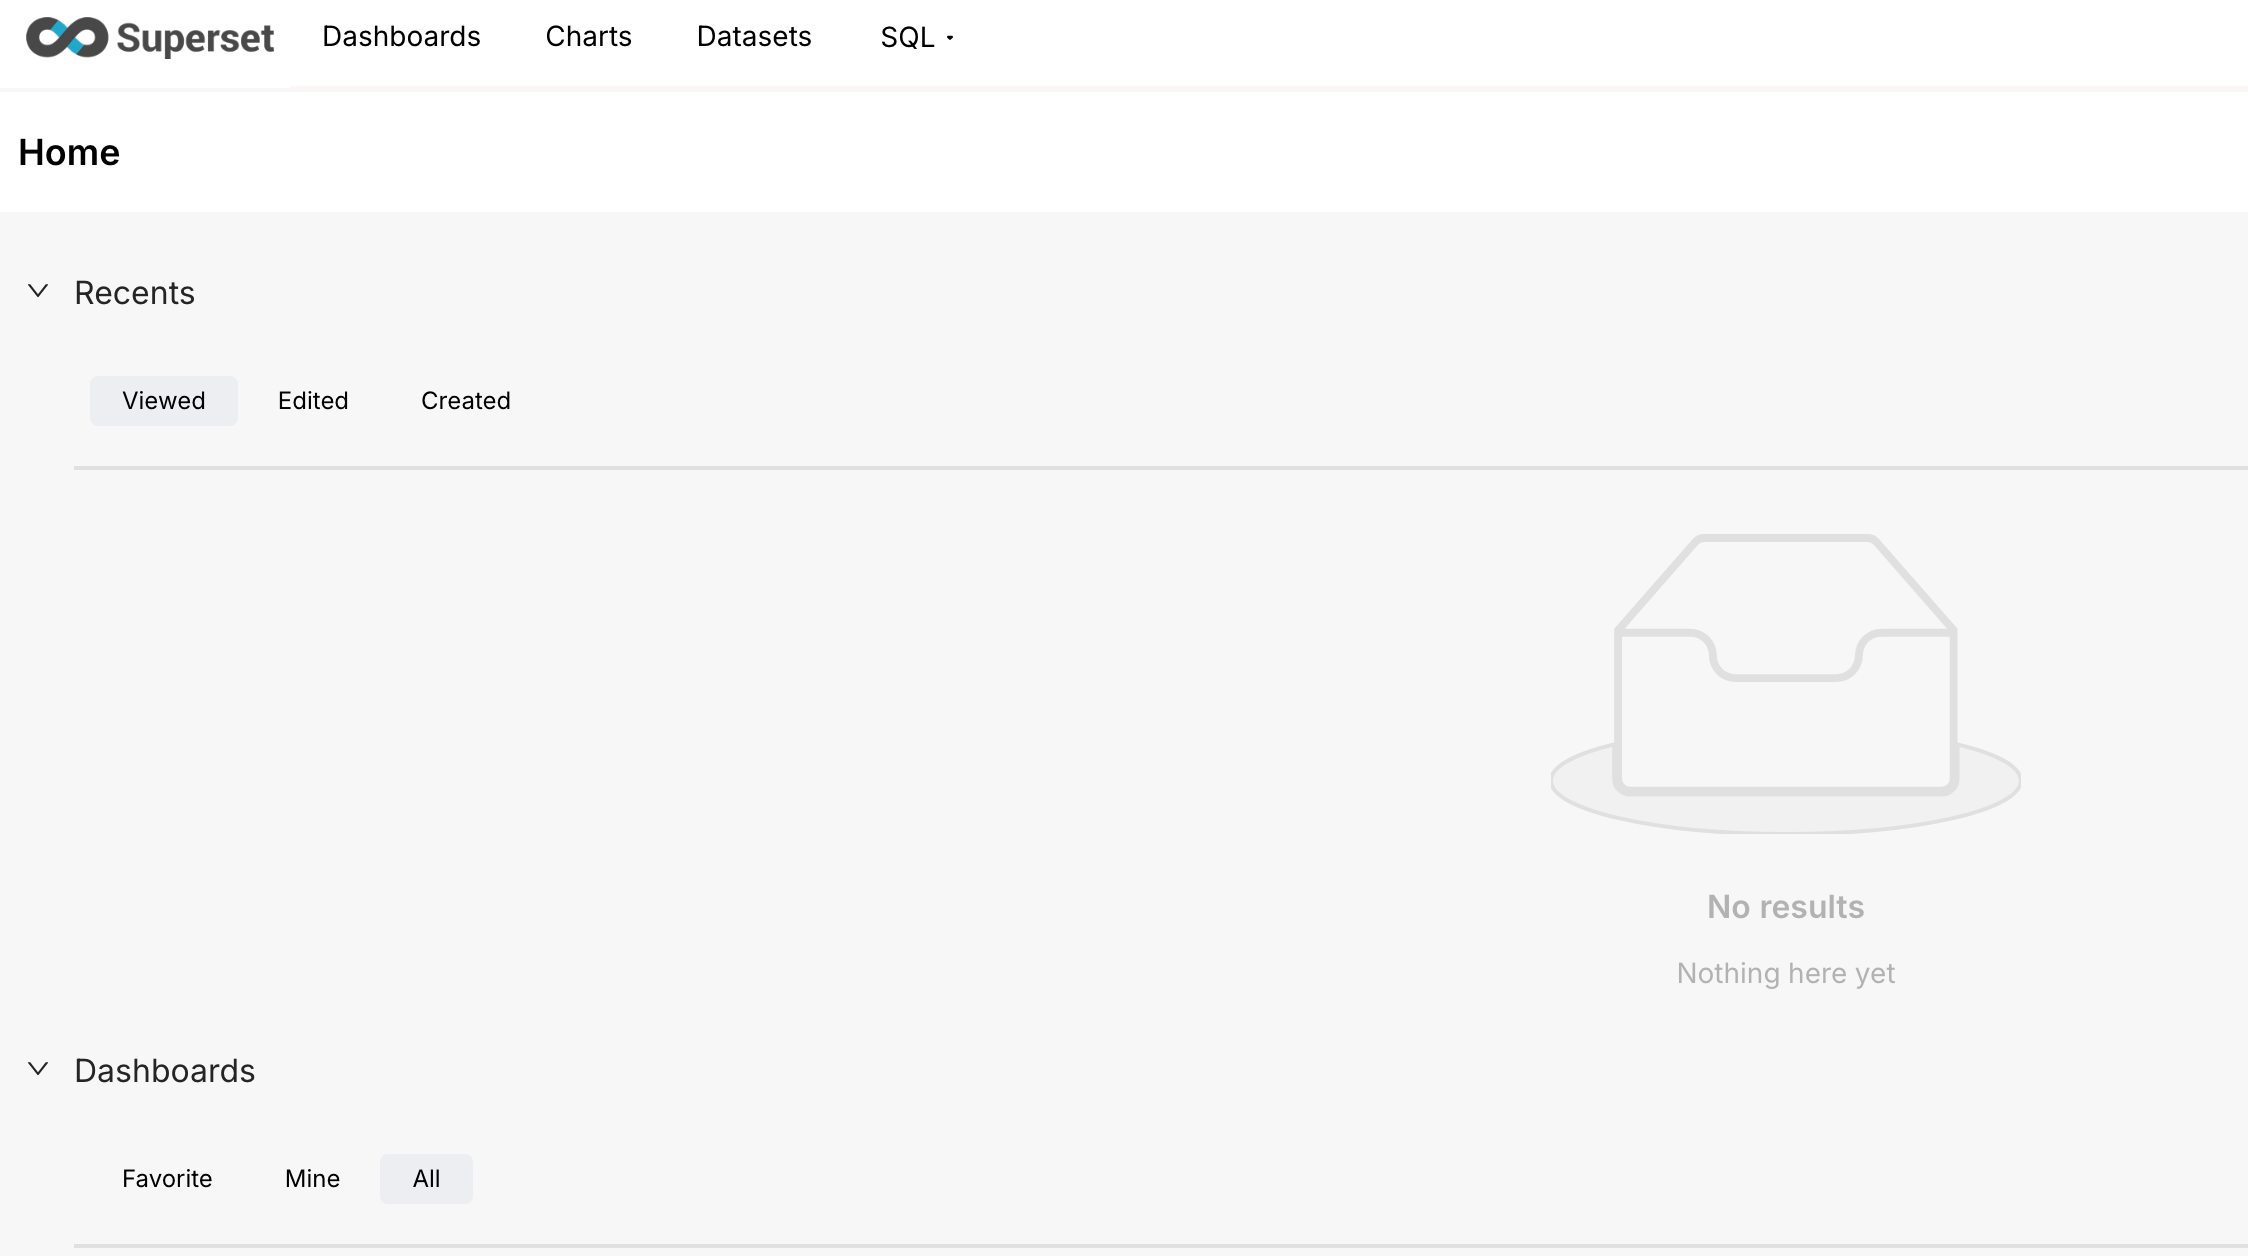The image size is (2248, 1256).
Task: Collapse Recents section with its chevron
Action: tap(38, 291)
